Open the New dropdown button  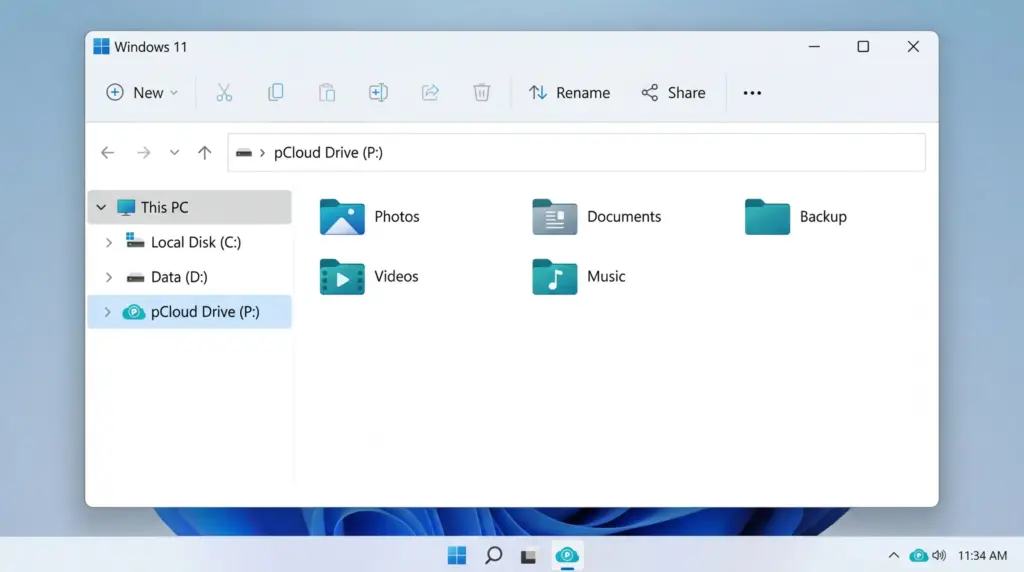pyautogui.click(x=142, y=93)
